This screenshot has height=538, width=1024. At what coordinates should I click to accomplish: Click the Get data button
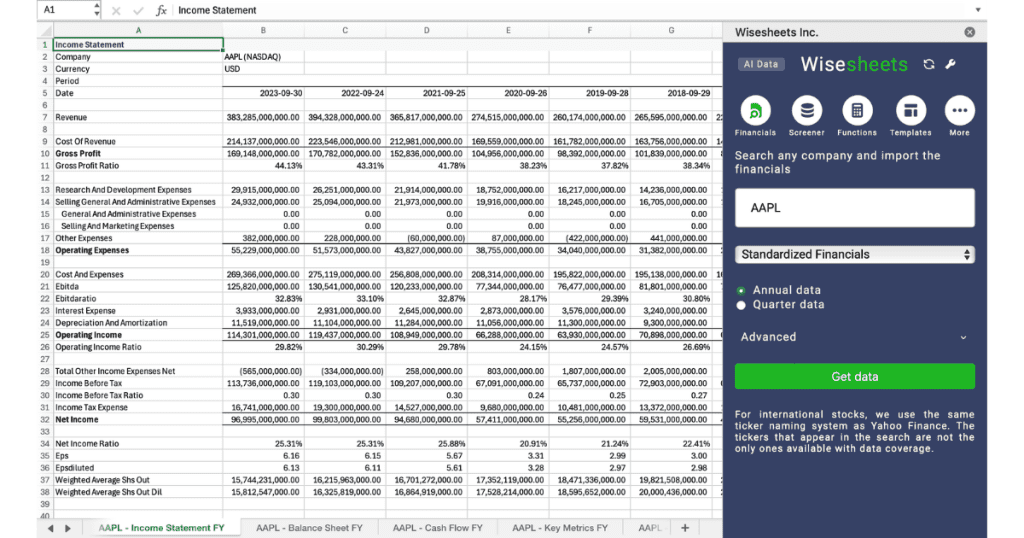[854, 376]
